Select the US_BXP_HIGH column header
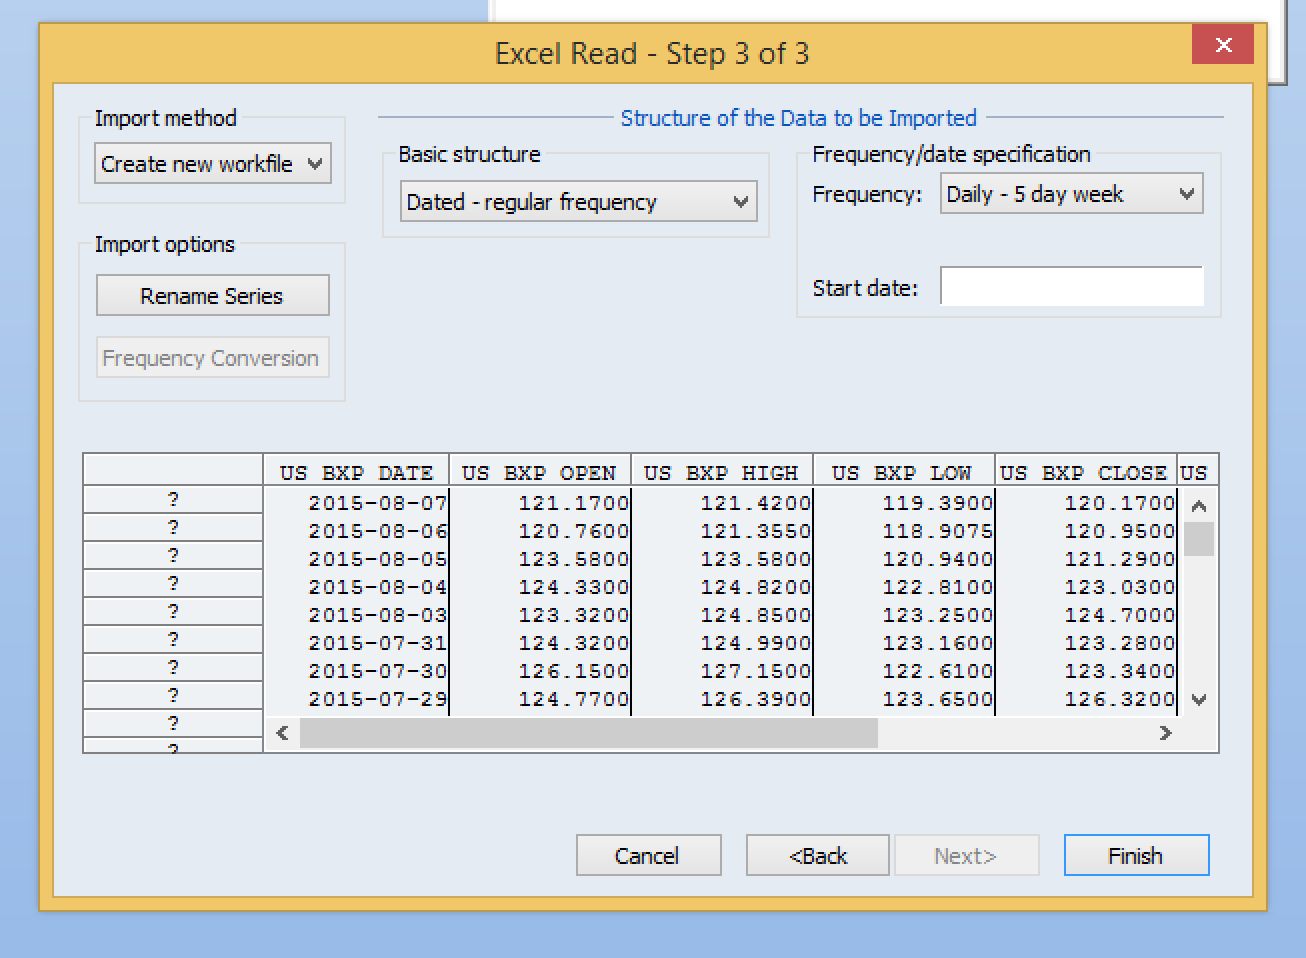The image size is (1306, 958). tap(721, 472)
